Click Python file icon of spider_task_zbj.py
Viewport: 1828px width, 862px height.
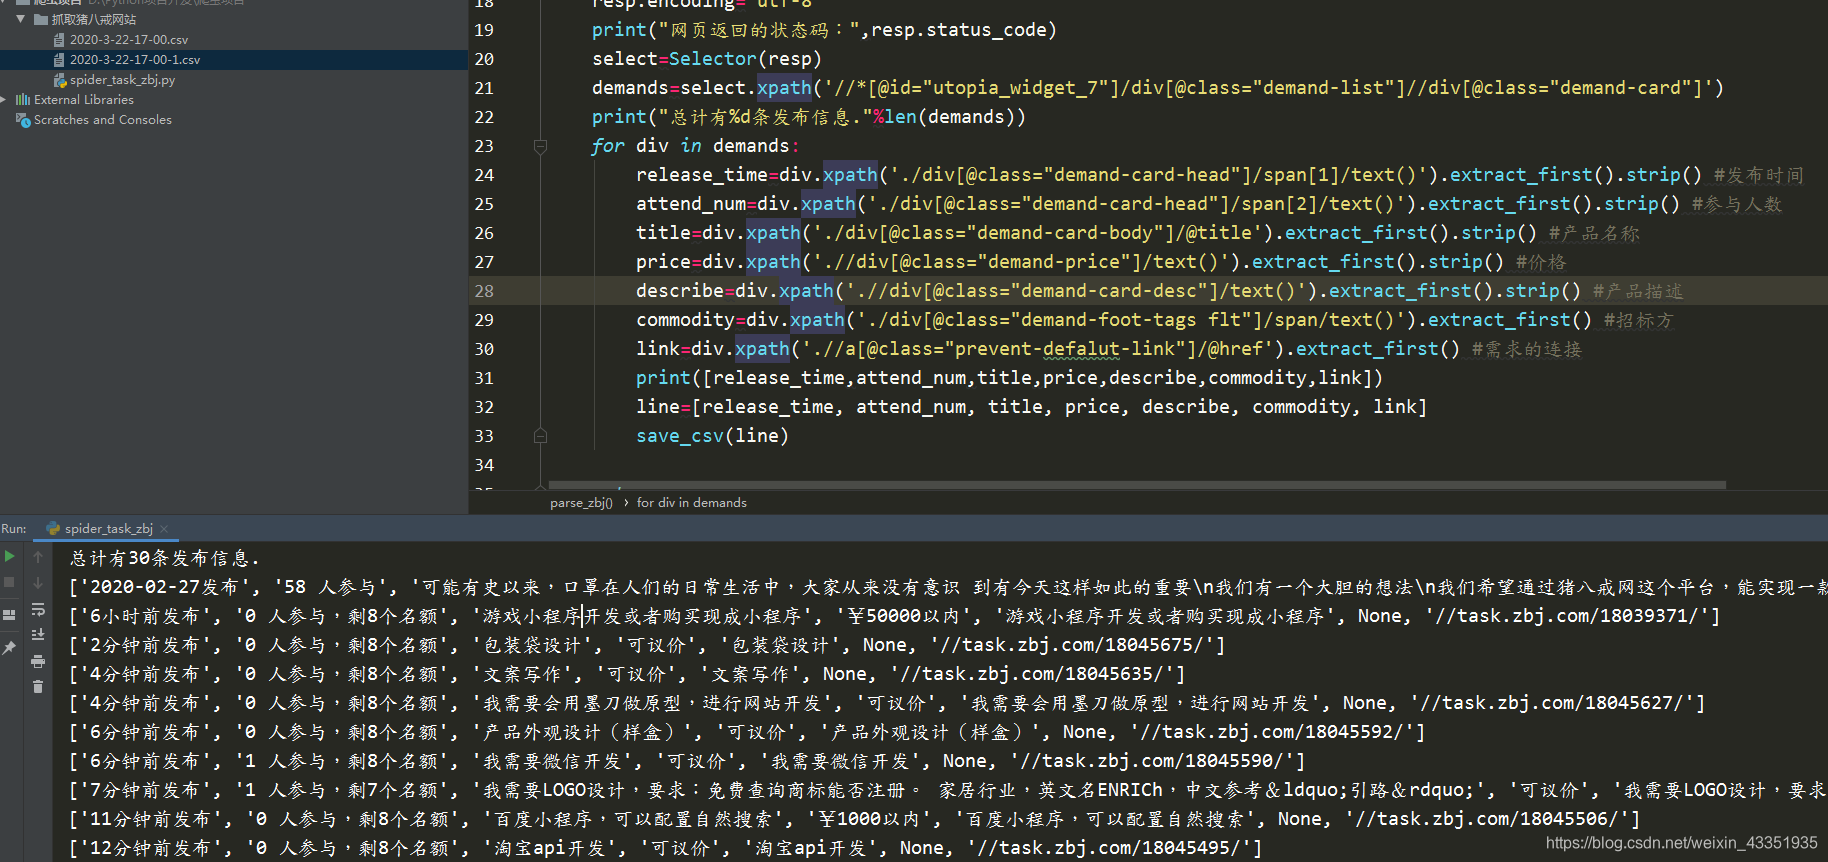point(60,80)
